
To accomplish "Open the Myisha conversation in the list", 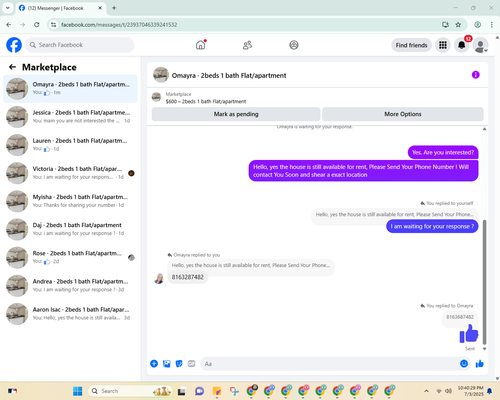I will point(70,201).
